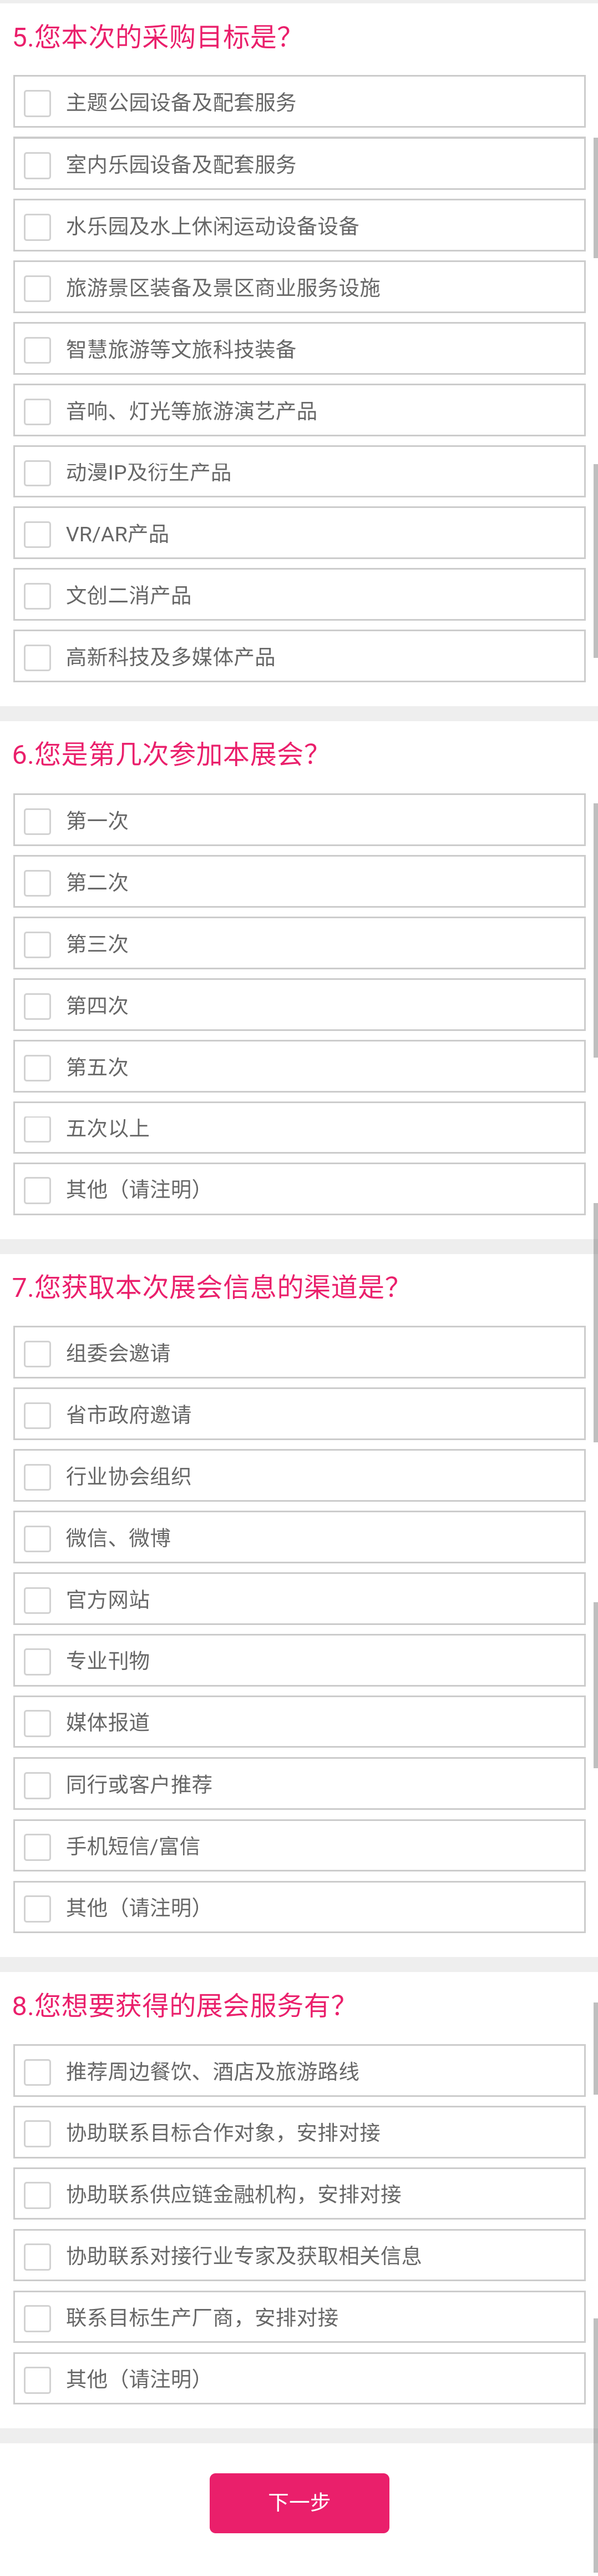Select 其他（请注明） under question 8
Screen dimensions: 598x2576
[299, 2379]
